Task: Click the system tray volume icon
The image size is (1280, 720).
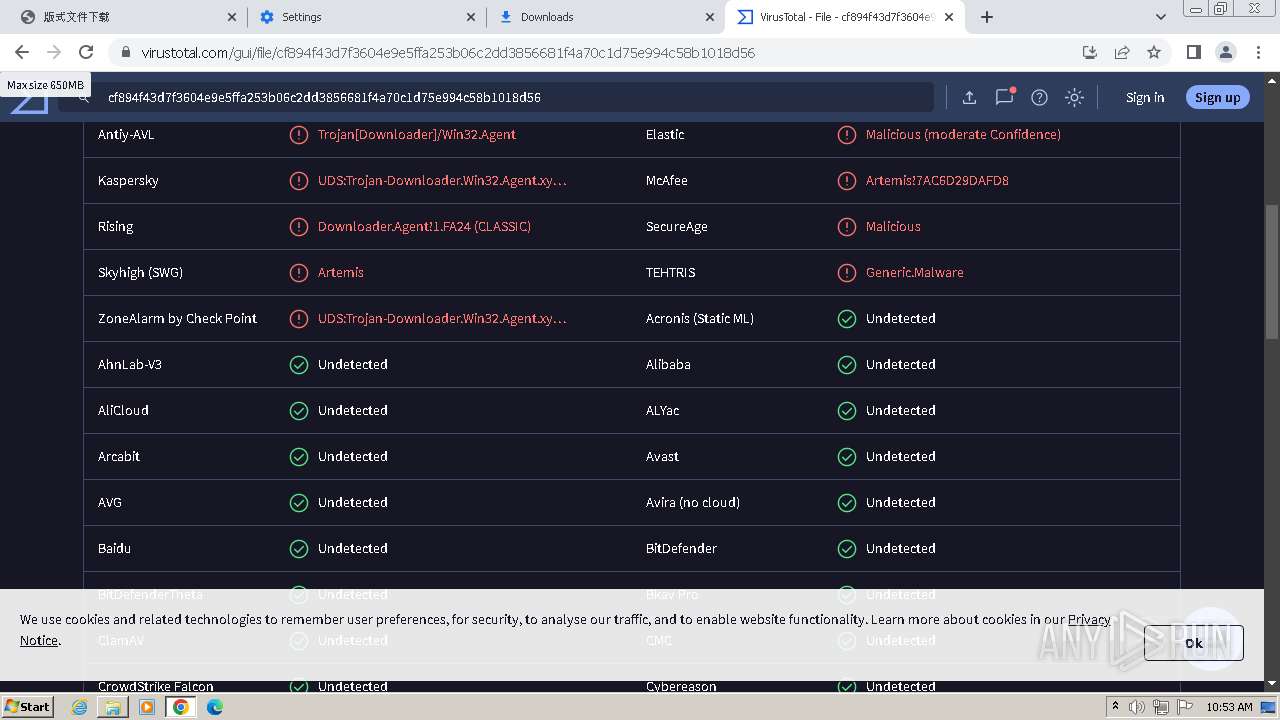Action: point(1137,707)
